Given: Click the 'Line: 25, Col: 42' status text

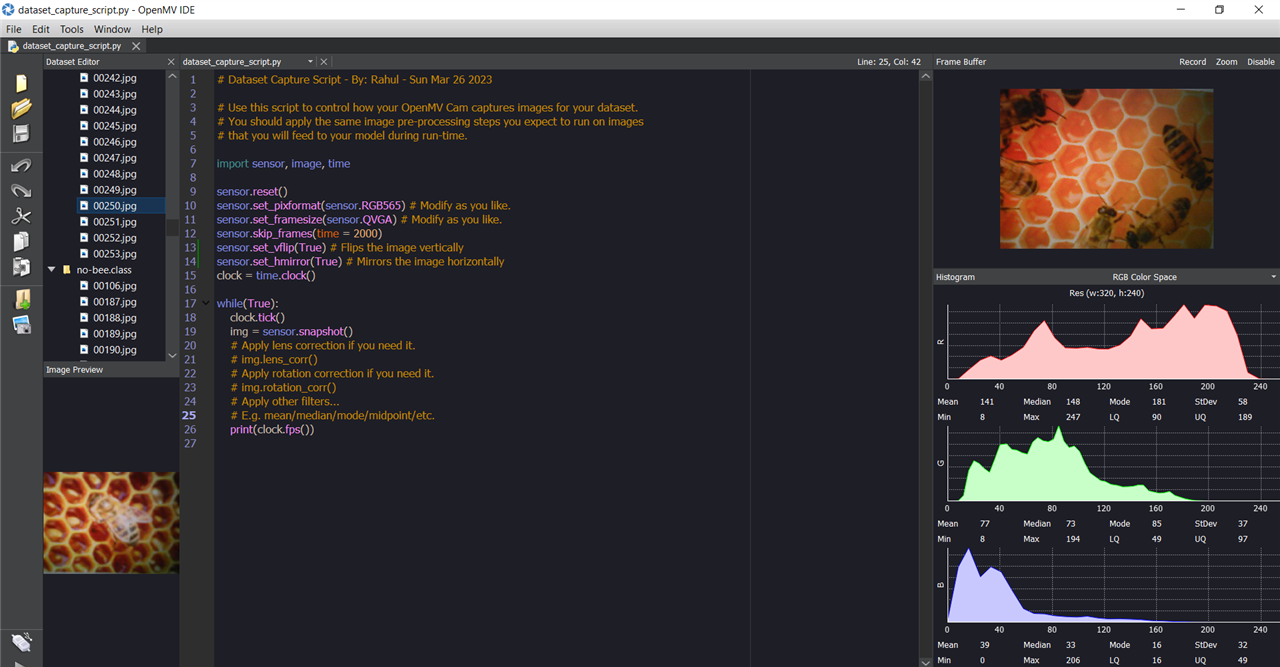Looking at the screenshot, I should [889, 62].
